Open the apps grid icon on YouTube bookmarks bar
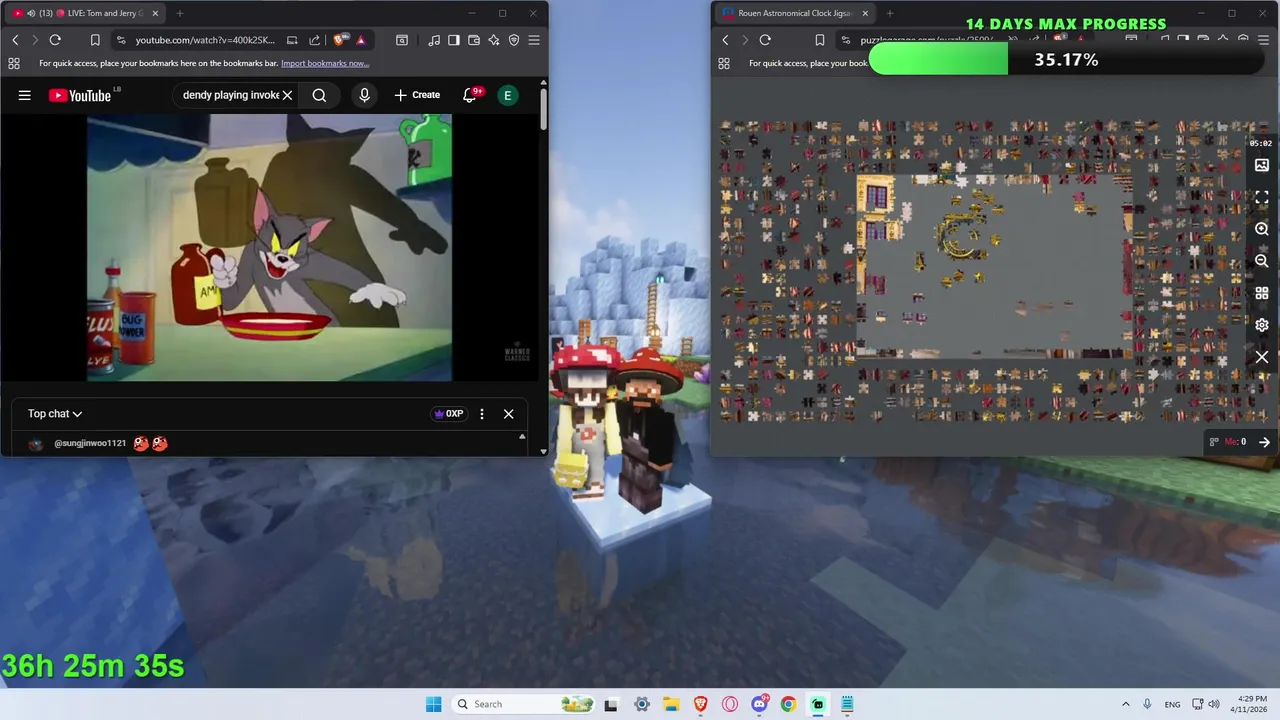The image size is (1280, 720). coord(13,63)
